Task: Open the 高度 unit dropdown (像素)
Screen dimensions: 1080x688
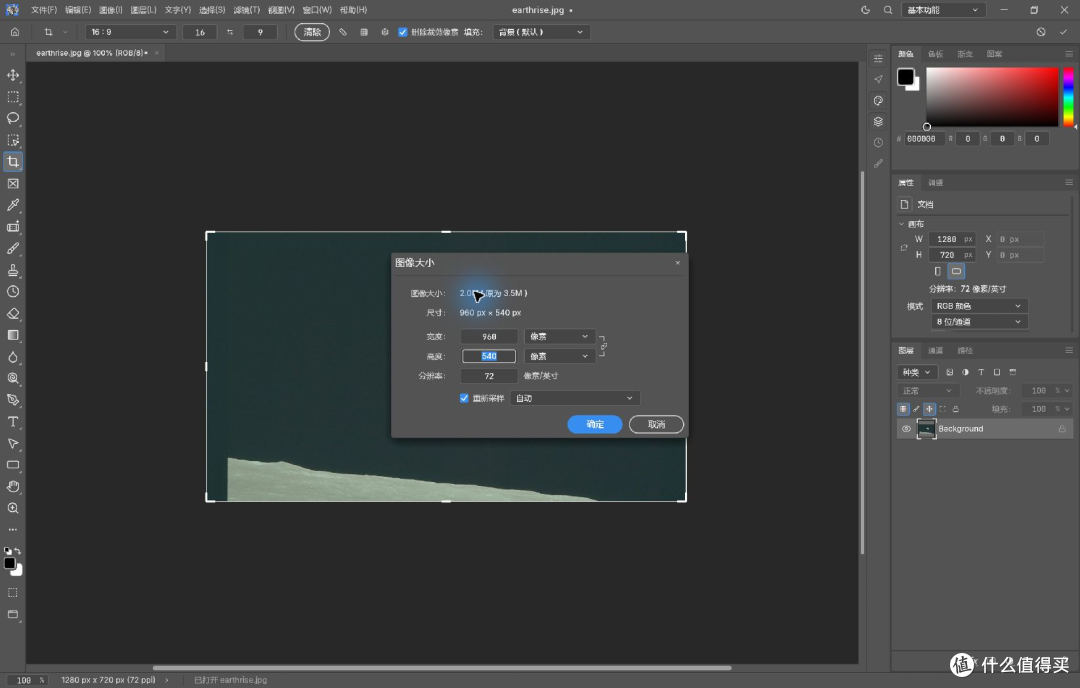Action: click(x=559, y=356)
